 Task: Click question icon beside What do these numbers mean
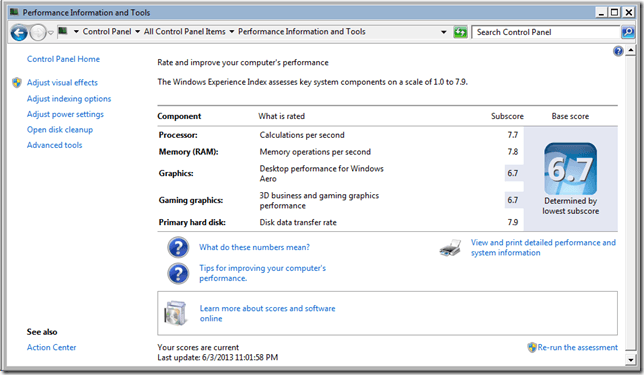[x=178, y=247]
